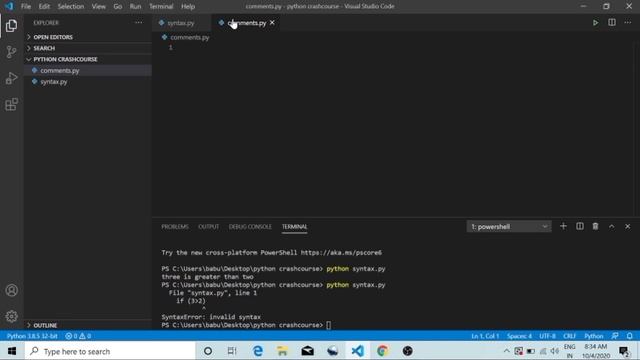
Task: Click the Windows Start button
Action: click(x=12, y=351)
